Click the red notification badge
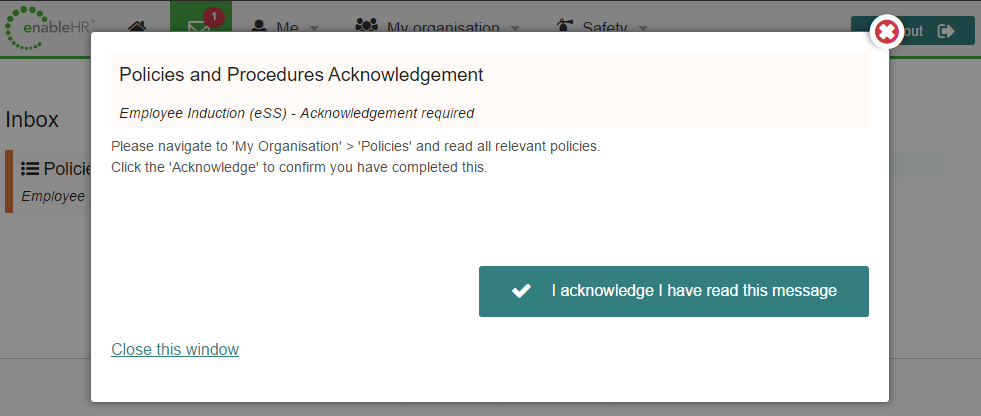This screenshot has height=416, width=981. tap(214, 18)
